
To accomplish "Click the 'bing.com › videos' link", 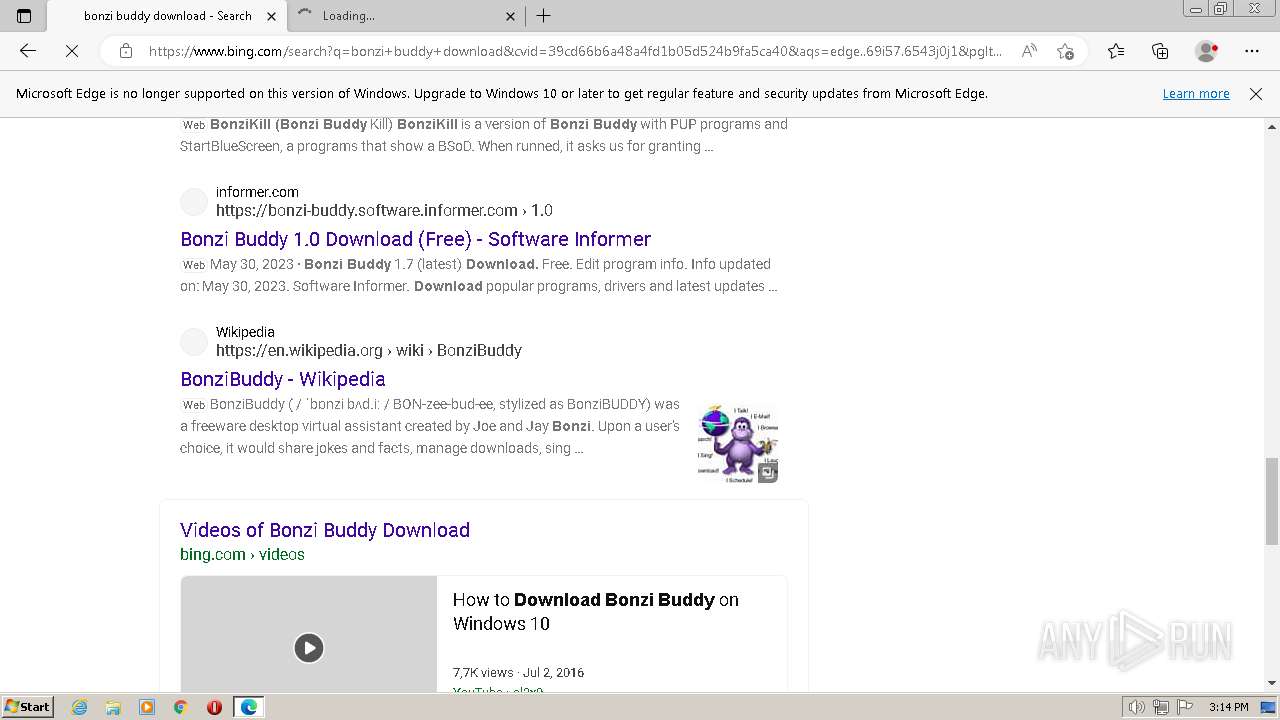I will coord(242,554).
